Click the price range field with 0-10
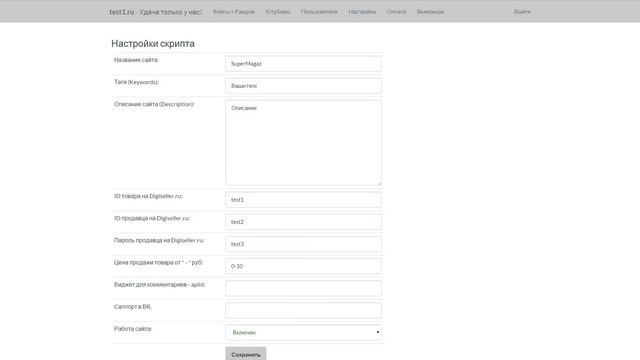Image resolution: width=640 pixels, height=360 pixels. (x=303, y=266)
